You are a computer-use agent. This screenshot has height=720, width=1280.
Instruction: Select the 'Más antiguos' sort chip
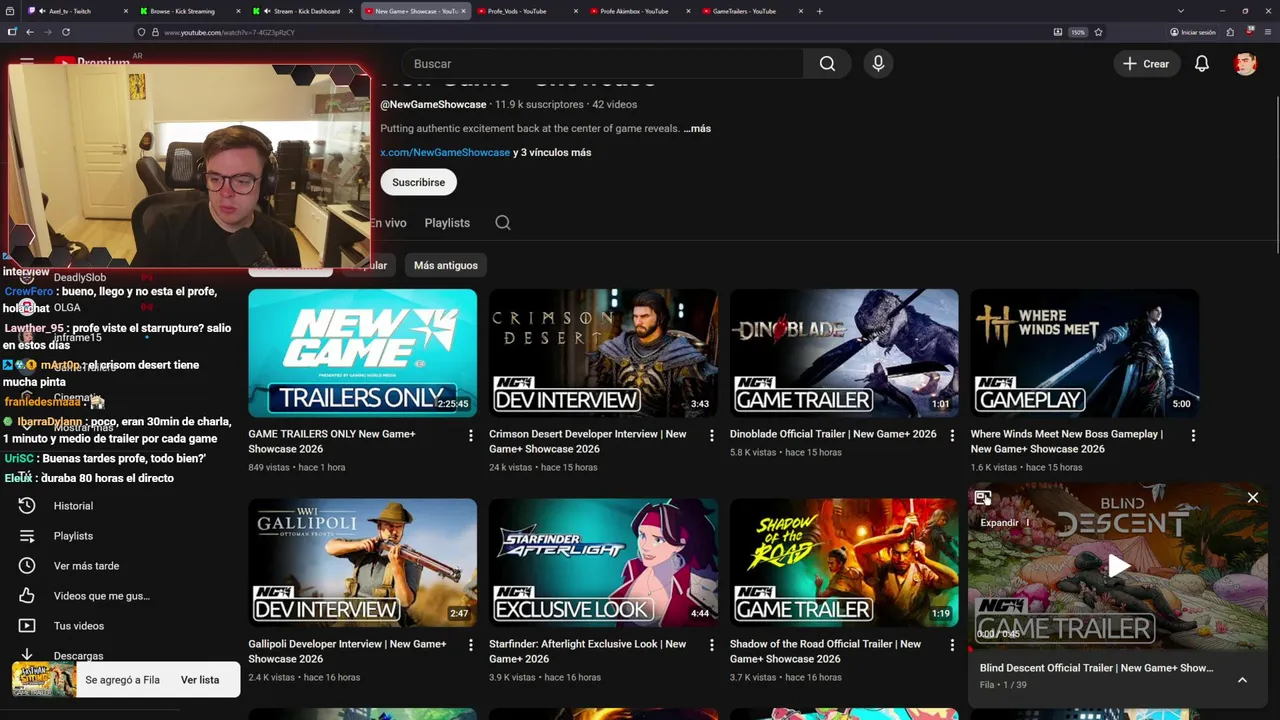446,265
